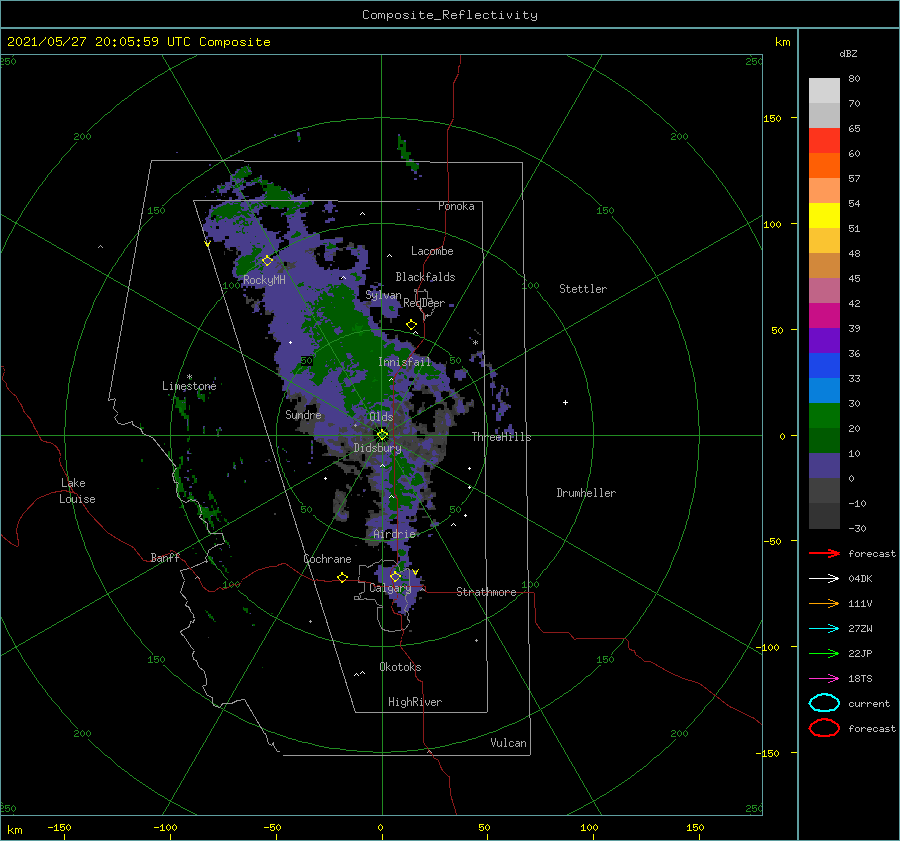Select the 20 dBZ green color swatch
The width and height of the screenshot is (900, 841).
coord(824,440)
